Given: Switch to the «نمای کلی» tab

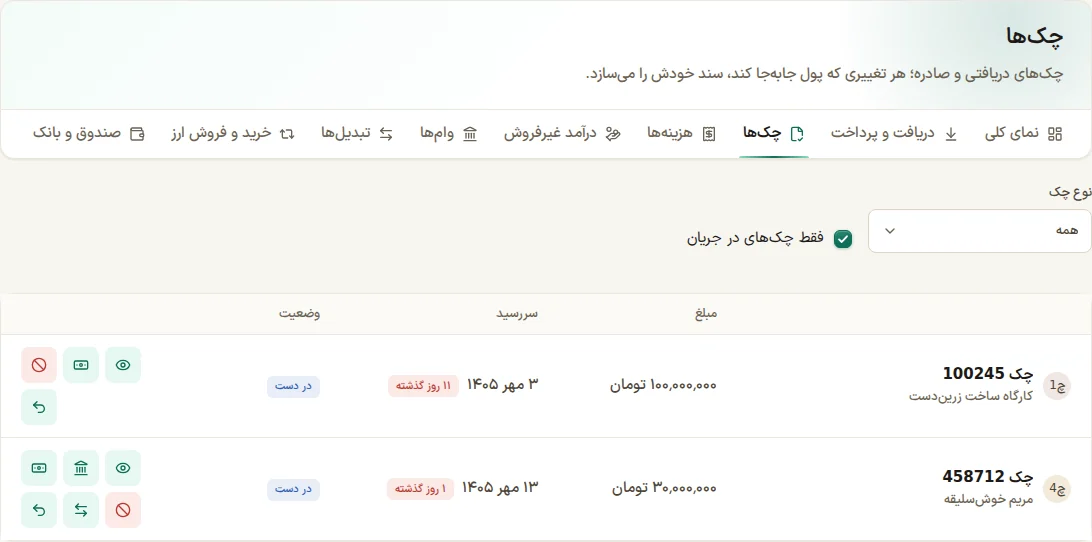Looking at the screenshot, I should [x=1024, y=134].
